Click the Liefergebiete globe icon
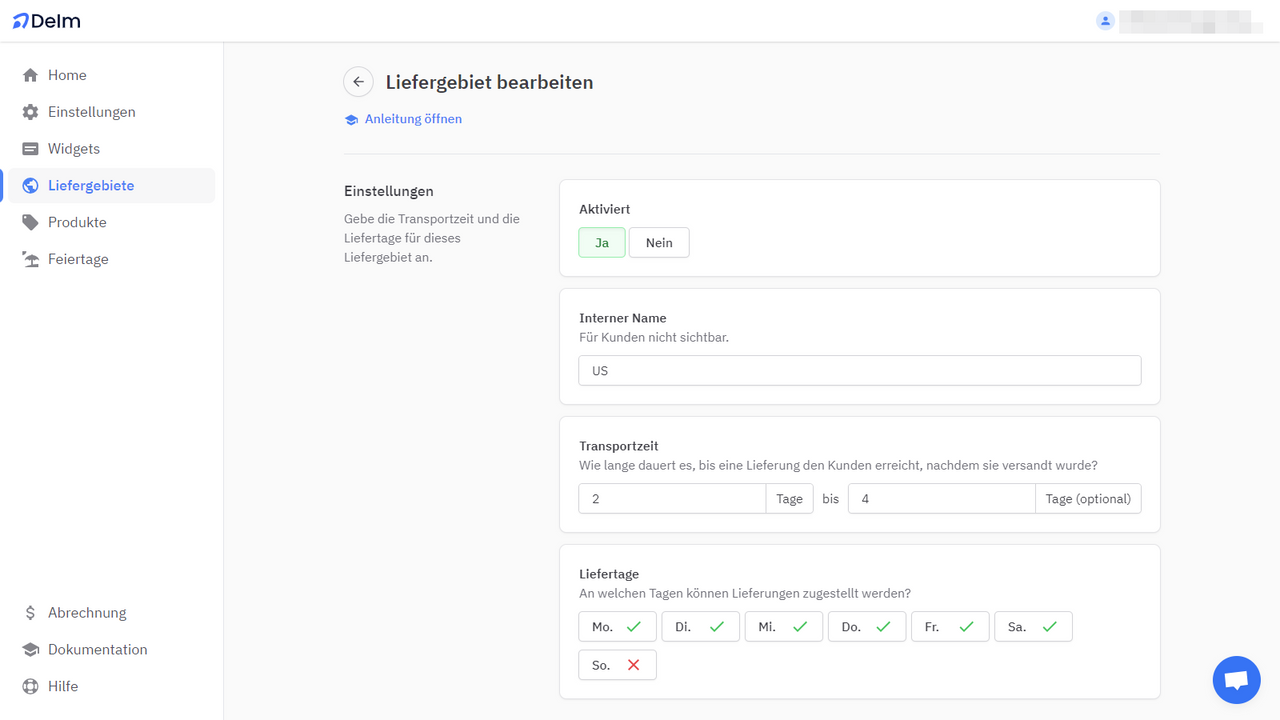Viewport: 1280px width, 720px height. 30,186
